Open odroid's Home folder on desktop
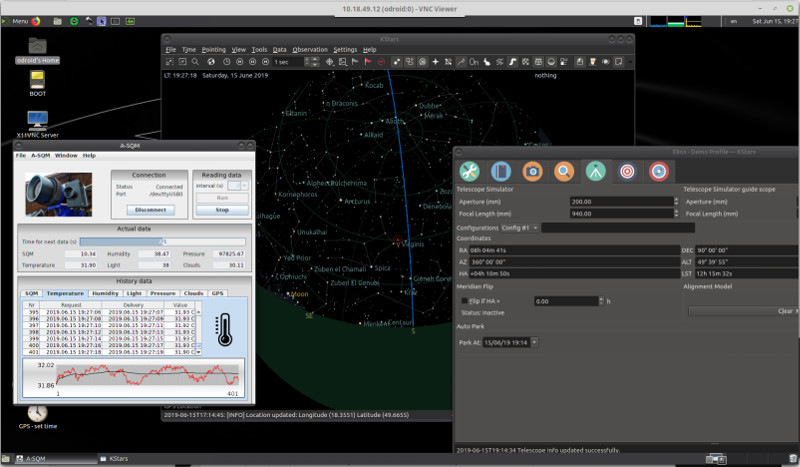The height and width of the screenshot is (467, 800). point(37,51)
